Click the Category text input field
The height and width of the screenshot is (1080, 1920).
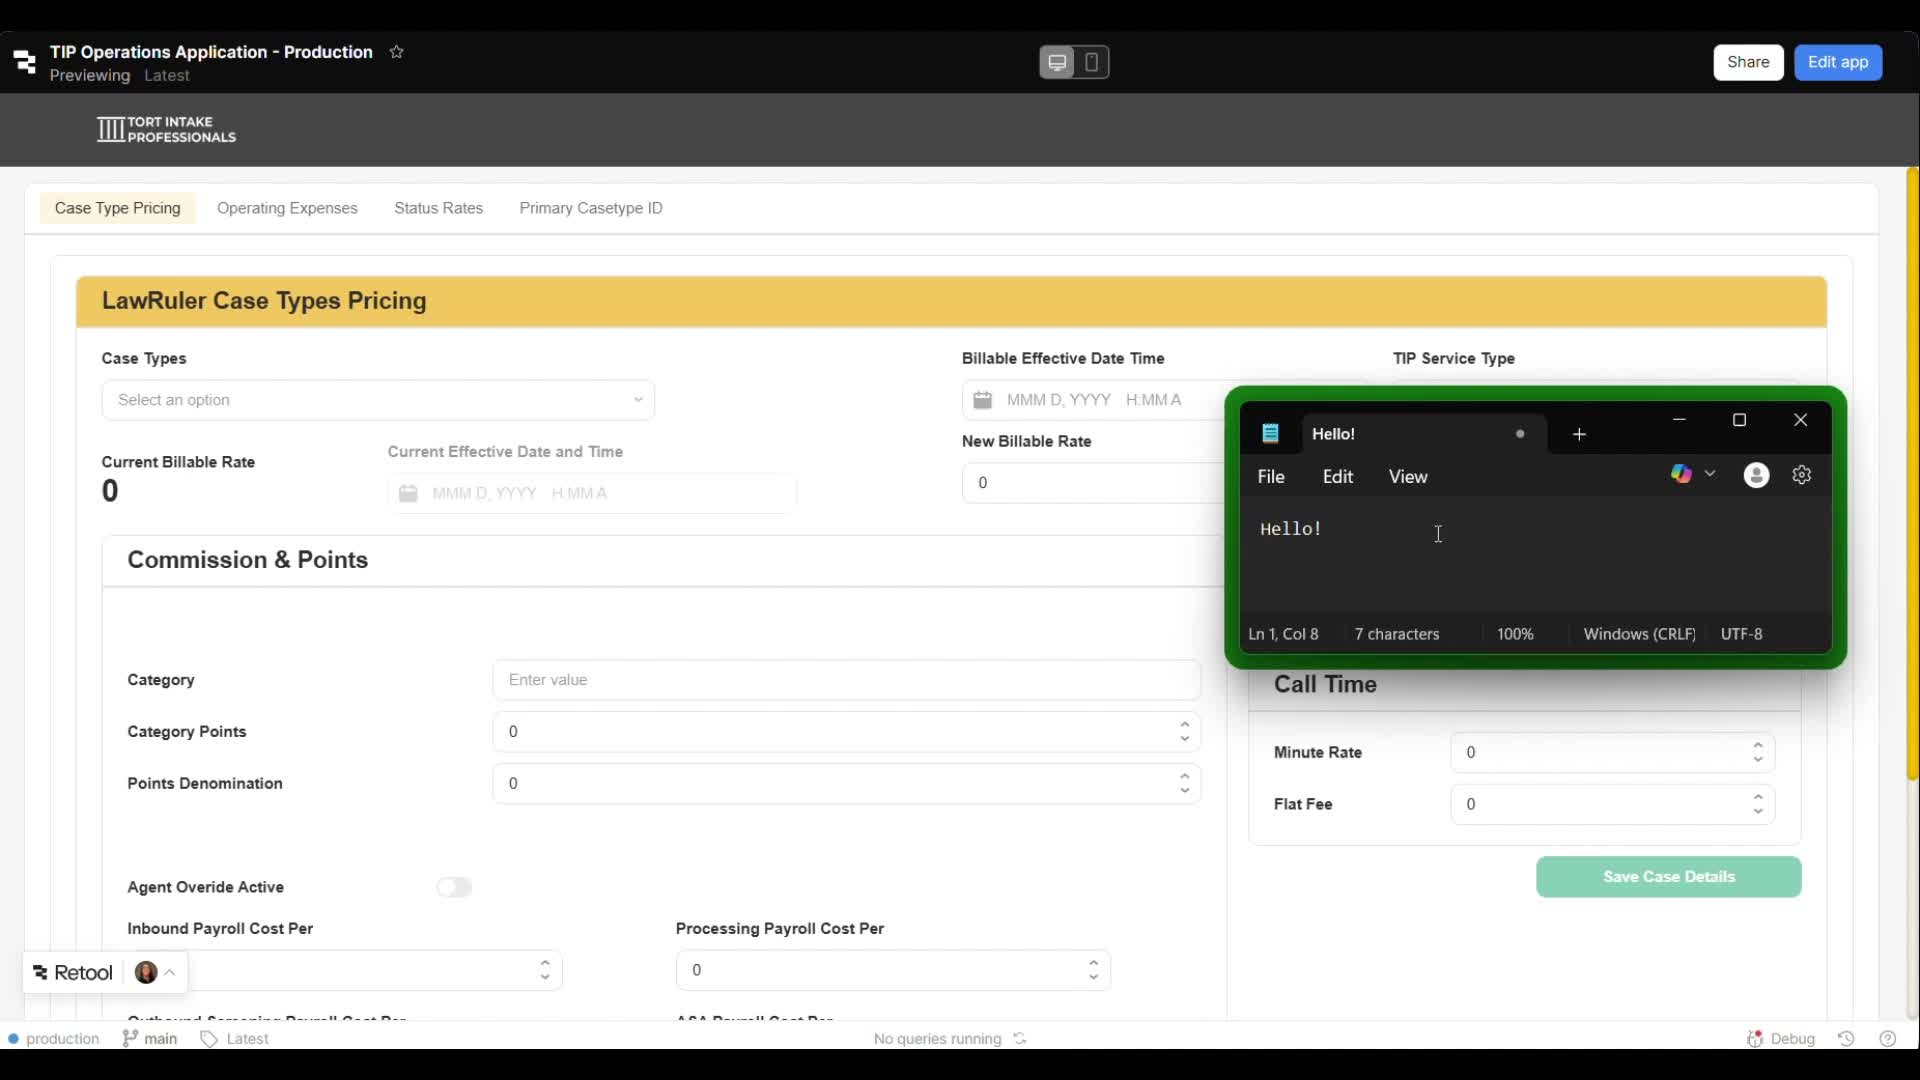click(x=845, y=680)
